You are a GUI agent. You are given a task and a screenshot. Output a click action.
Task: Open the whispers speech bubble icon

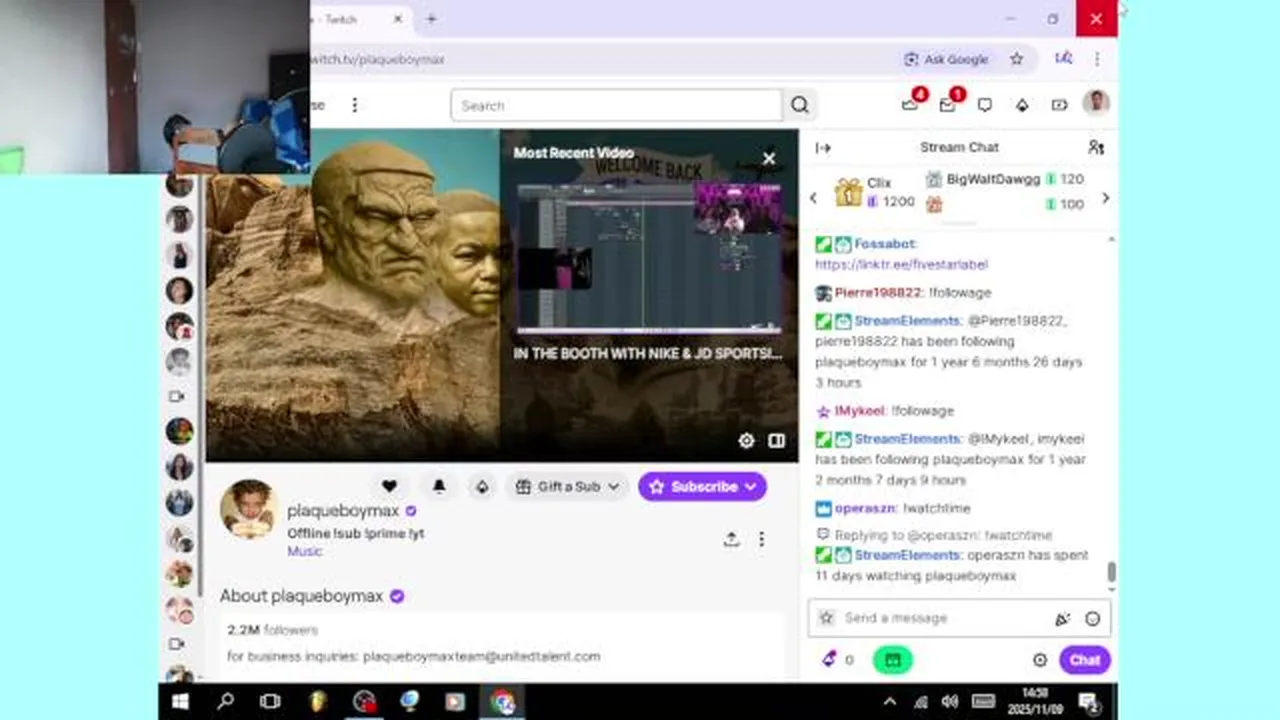(x=985, y=105)
